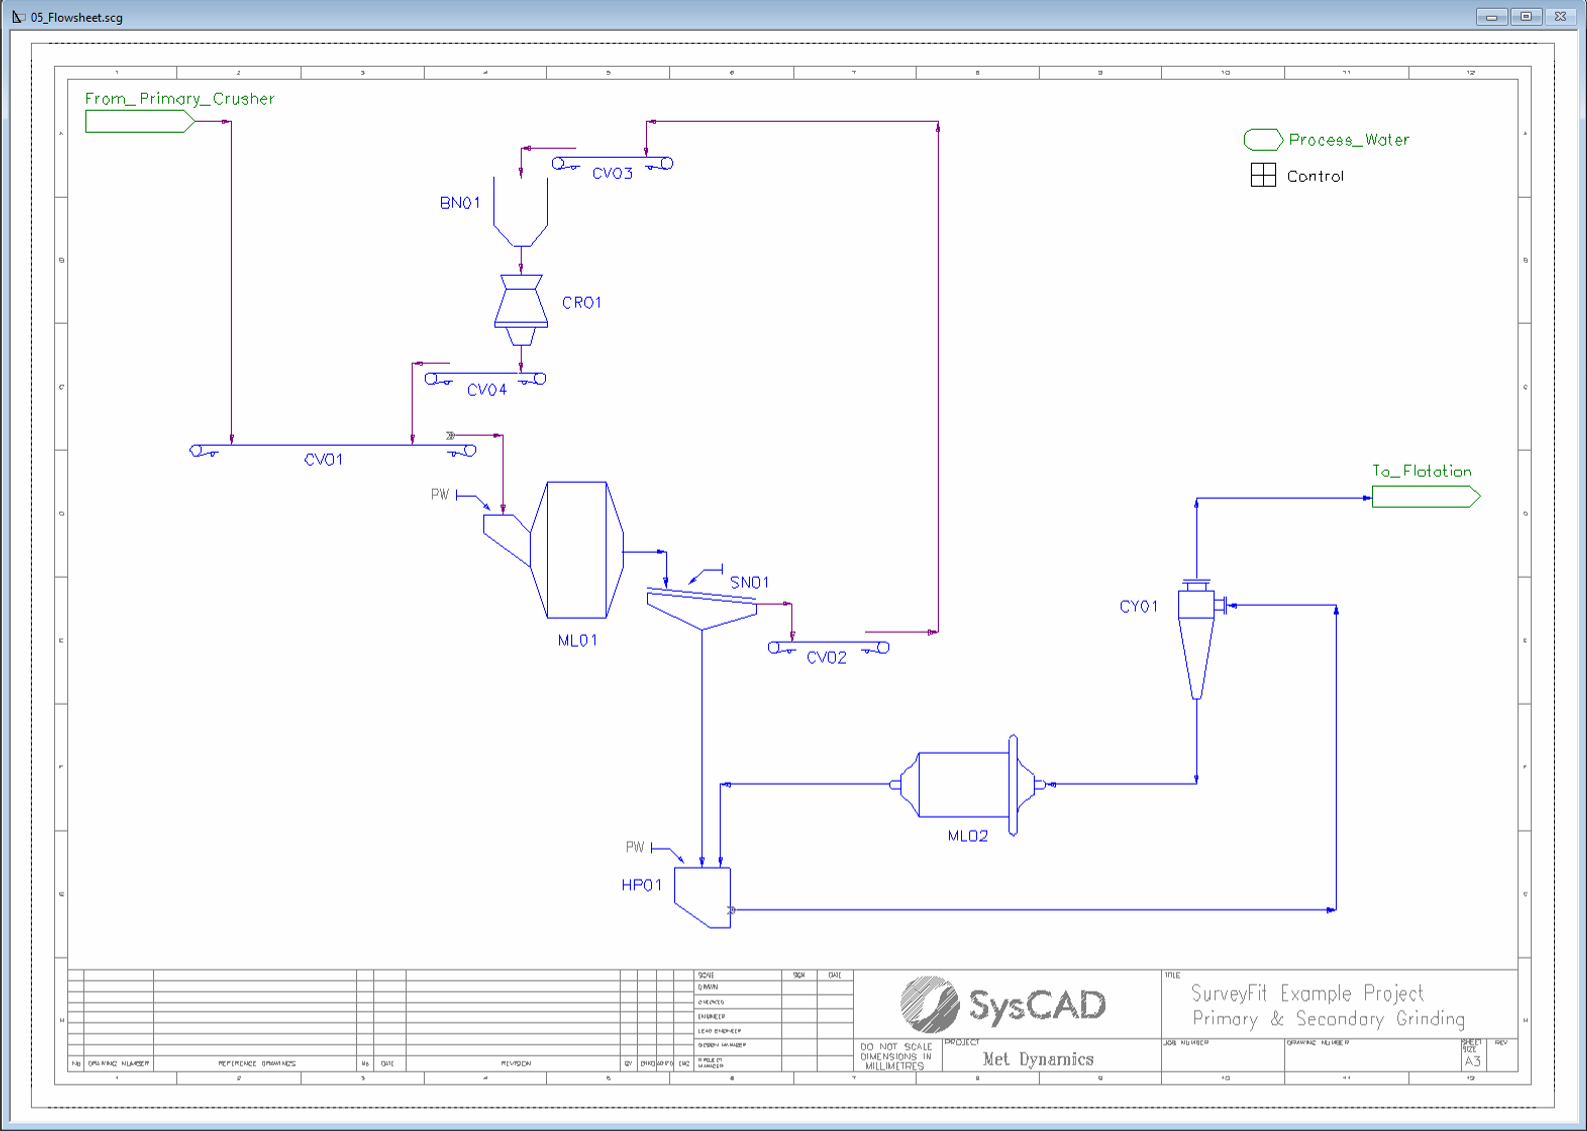Click the Process_Water legend symbol
Viewport: 1587px width, 1131px height.
point(1263,140)
